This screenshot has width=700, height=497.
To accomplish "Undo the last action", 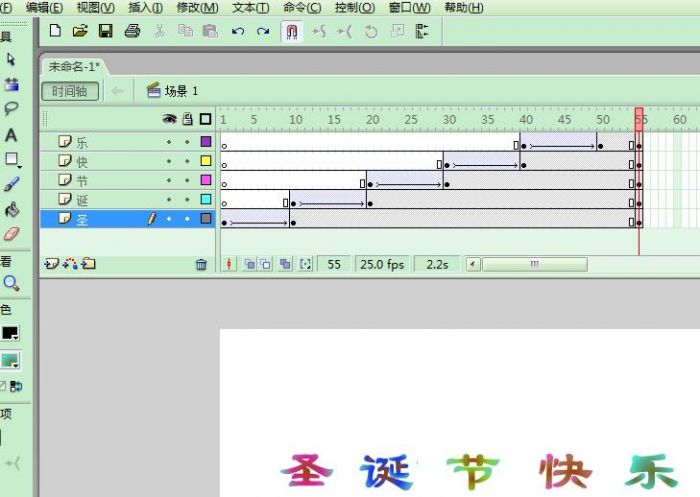I will (238, 31).
